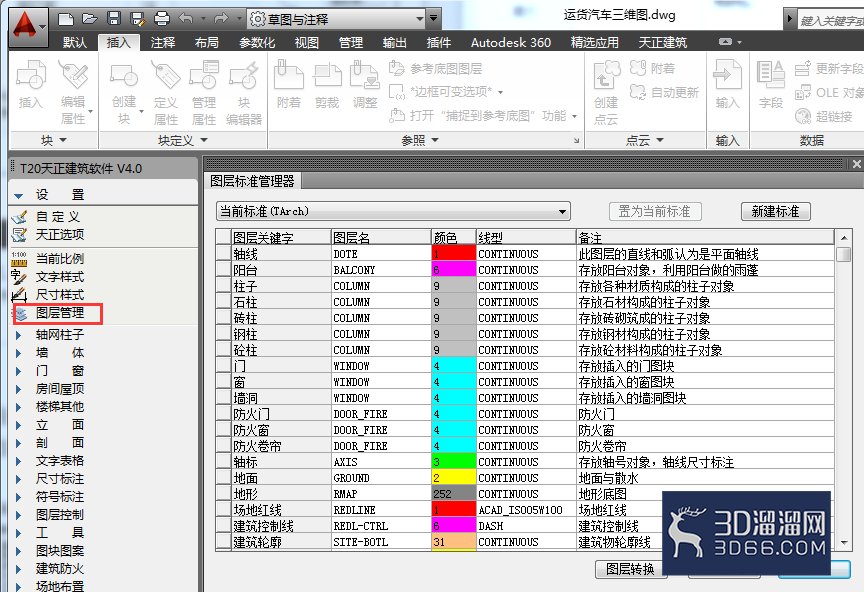Click the yellow color swatch for 地面 layer
Screen dimensions: 864x592
[x=453, y=477]
